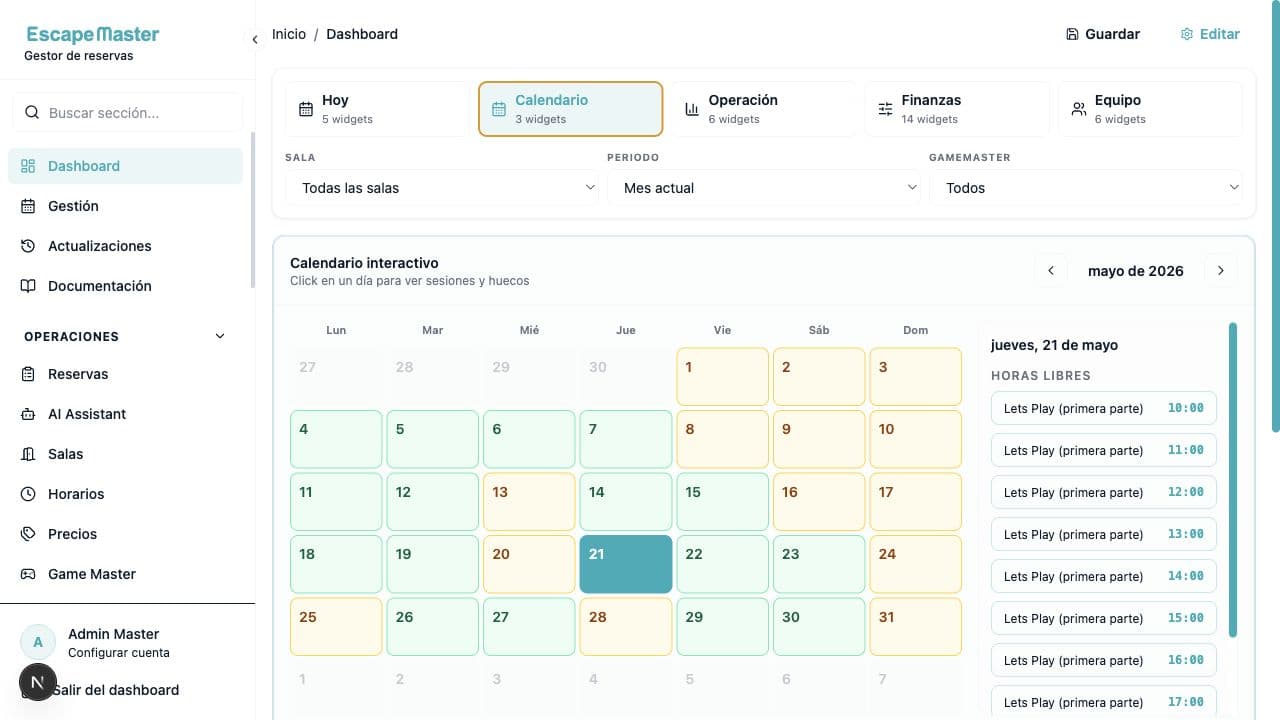The height and width of the screenshot is (720, 1280).
Task: Click the Game Master gamepad icon
Action: [x=28, y=574]
